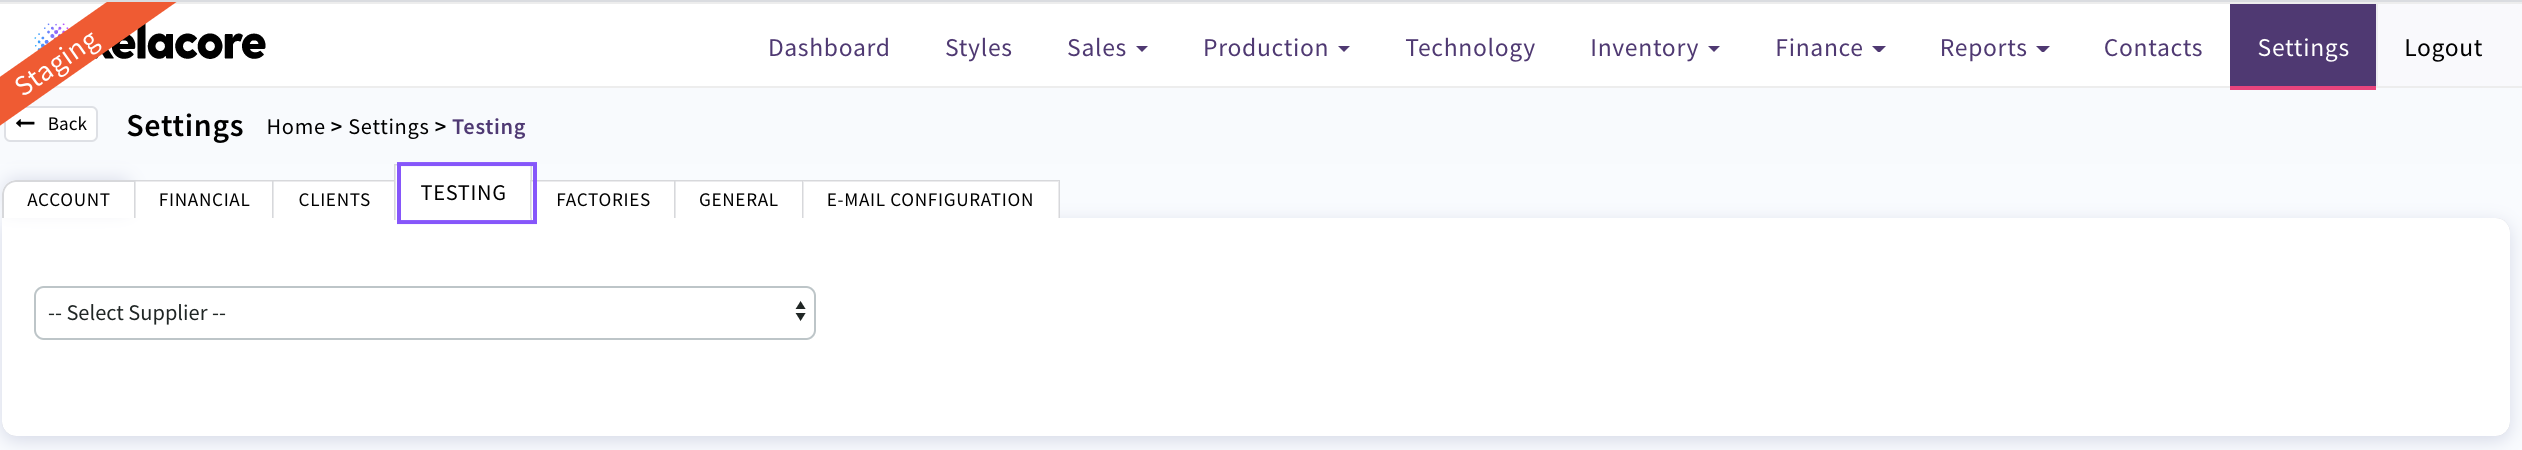Expand the Sales dropdown menu
Screen dimensions: 2522x450
tap(1107, 48)
